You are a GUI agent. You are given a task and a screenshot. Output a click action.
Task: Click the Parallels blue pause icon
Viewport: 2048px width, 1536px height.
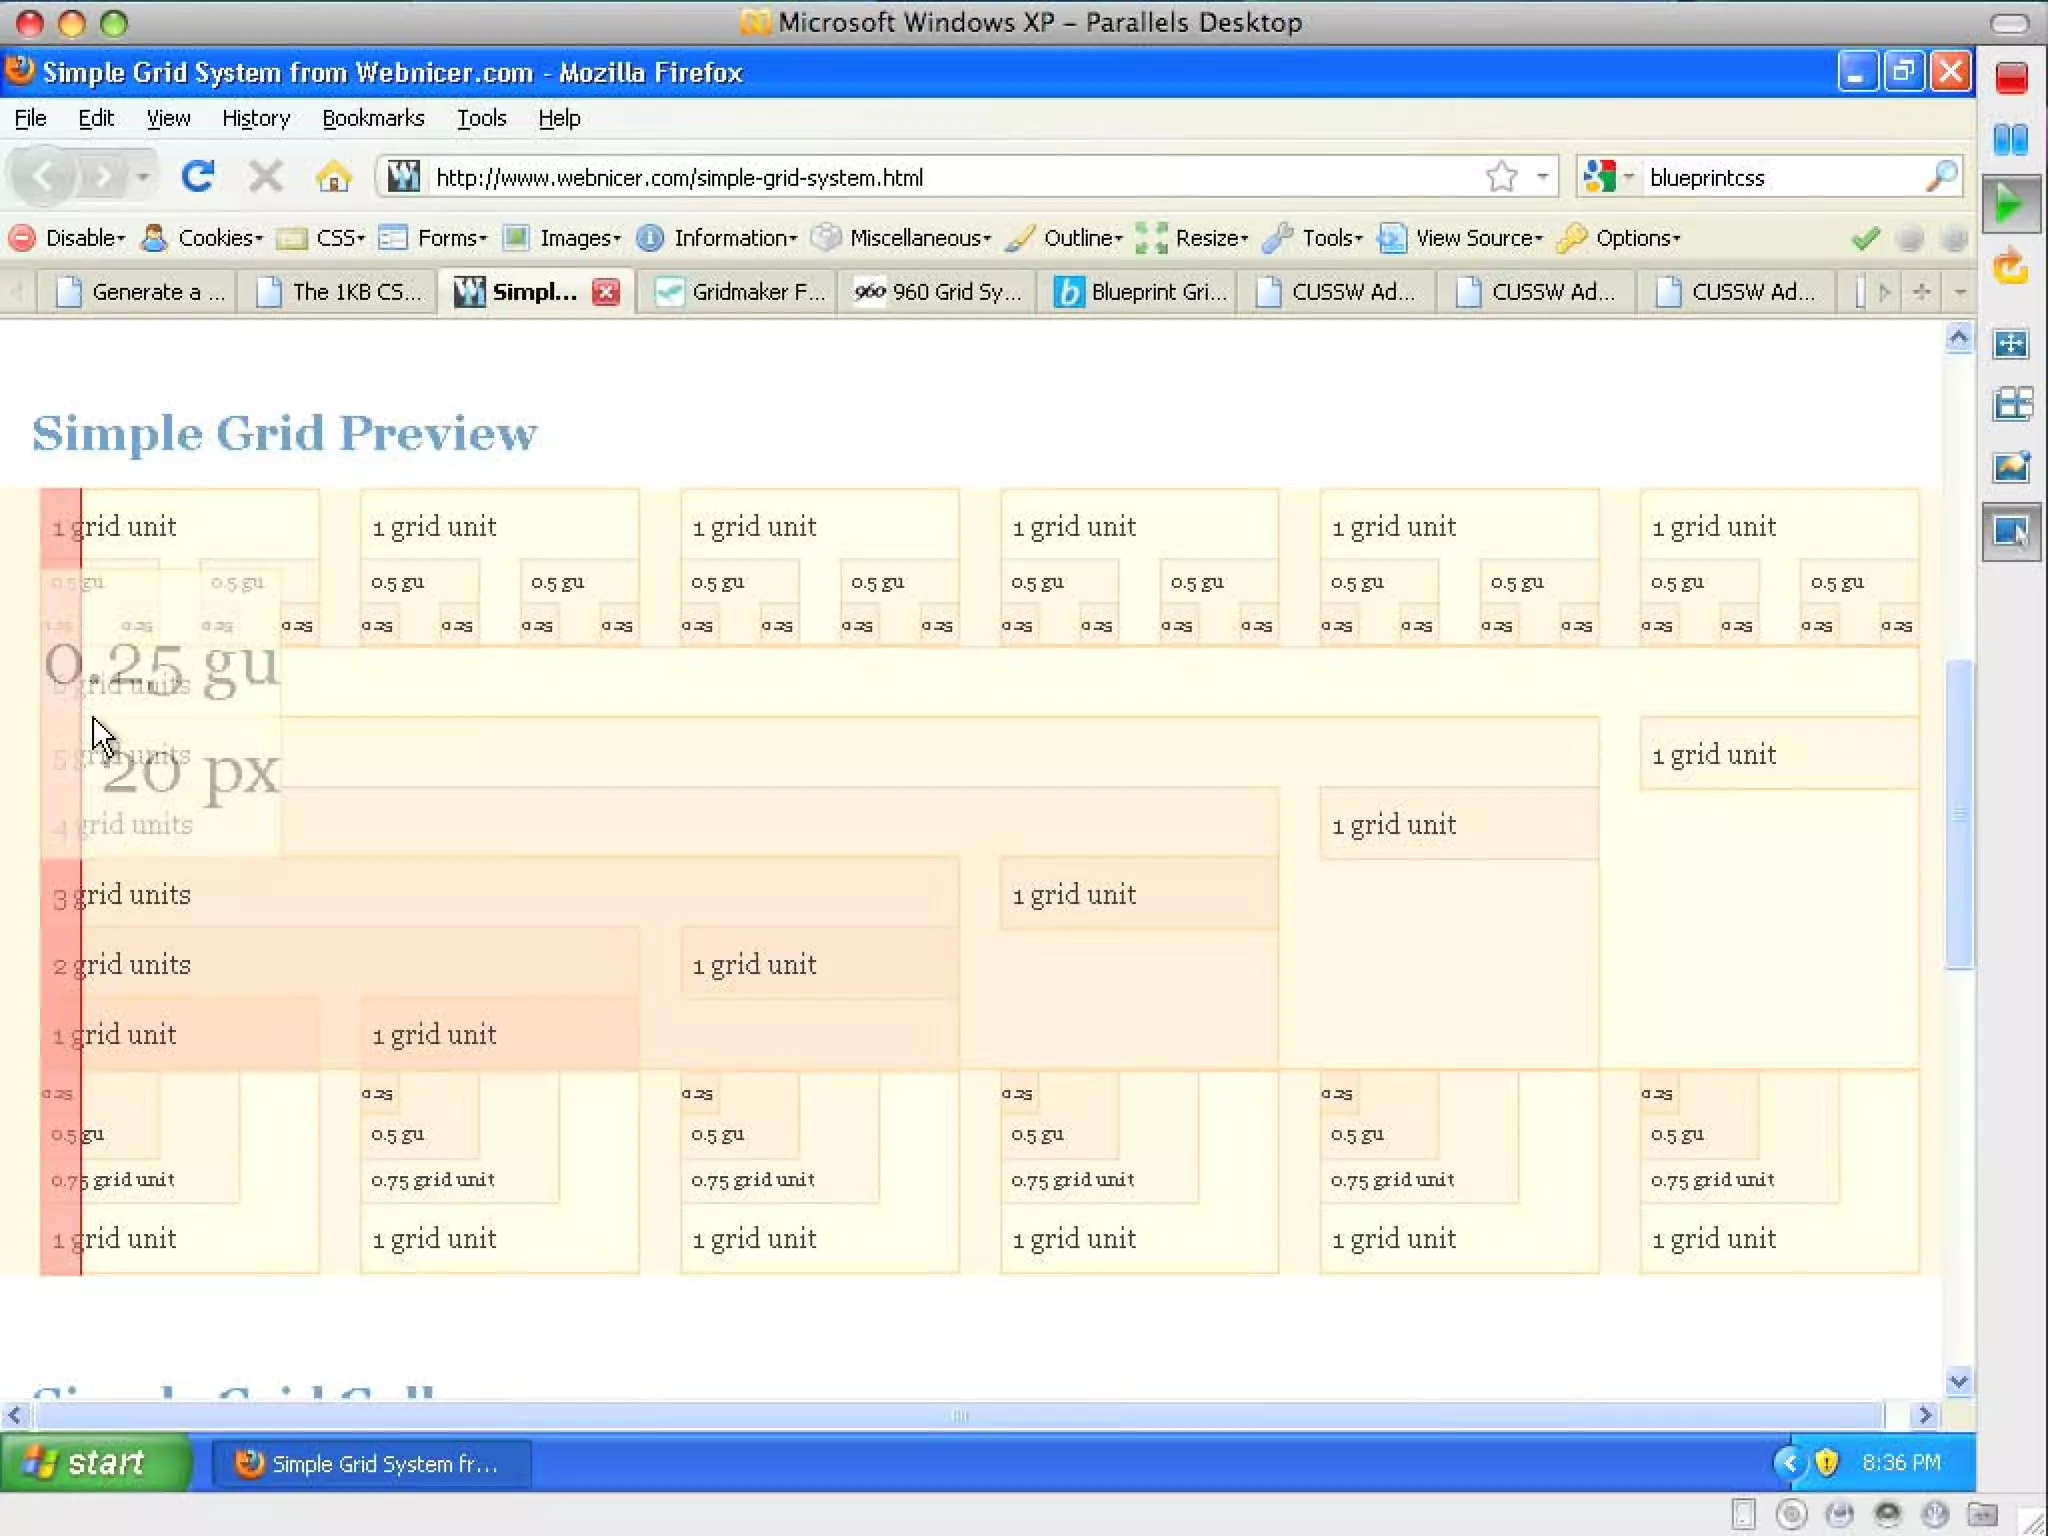pos(2011,139)
